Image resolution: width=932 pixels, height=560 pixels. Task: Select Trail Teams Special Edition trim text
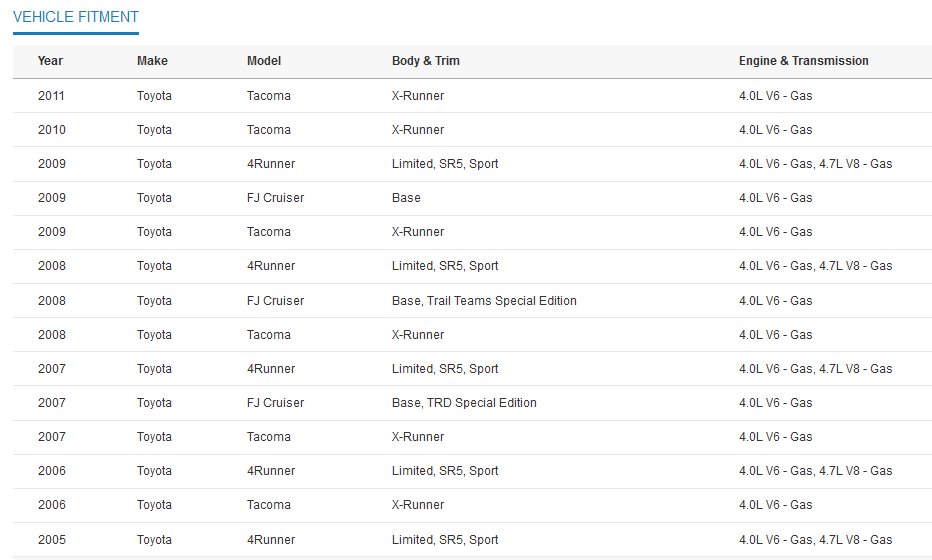click(x=502, y=301)
